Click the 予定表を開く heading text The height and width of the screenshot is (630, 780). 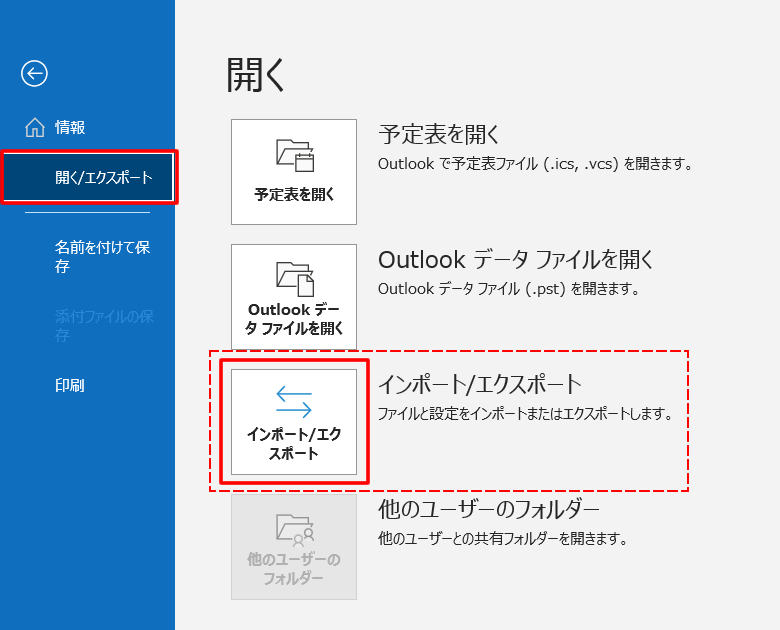coord(439,134)
